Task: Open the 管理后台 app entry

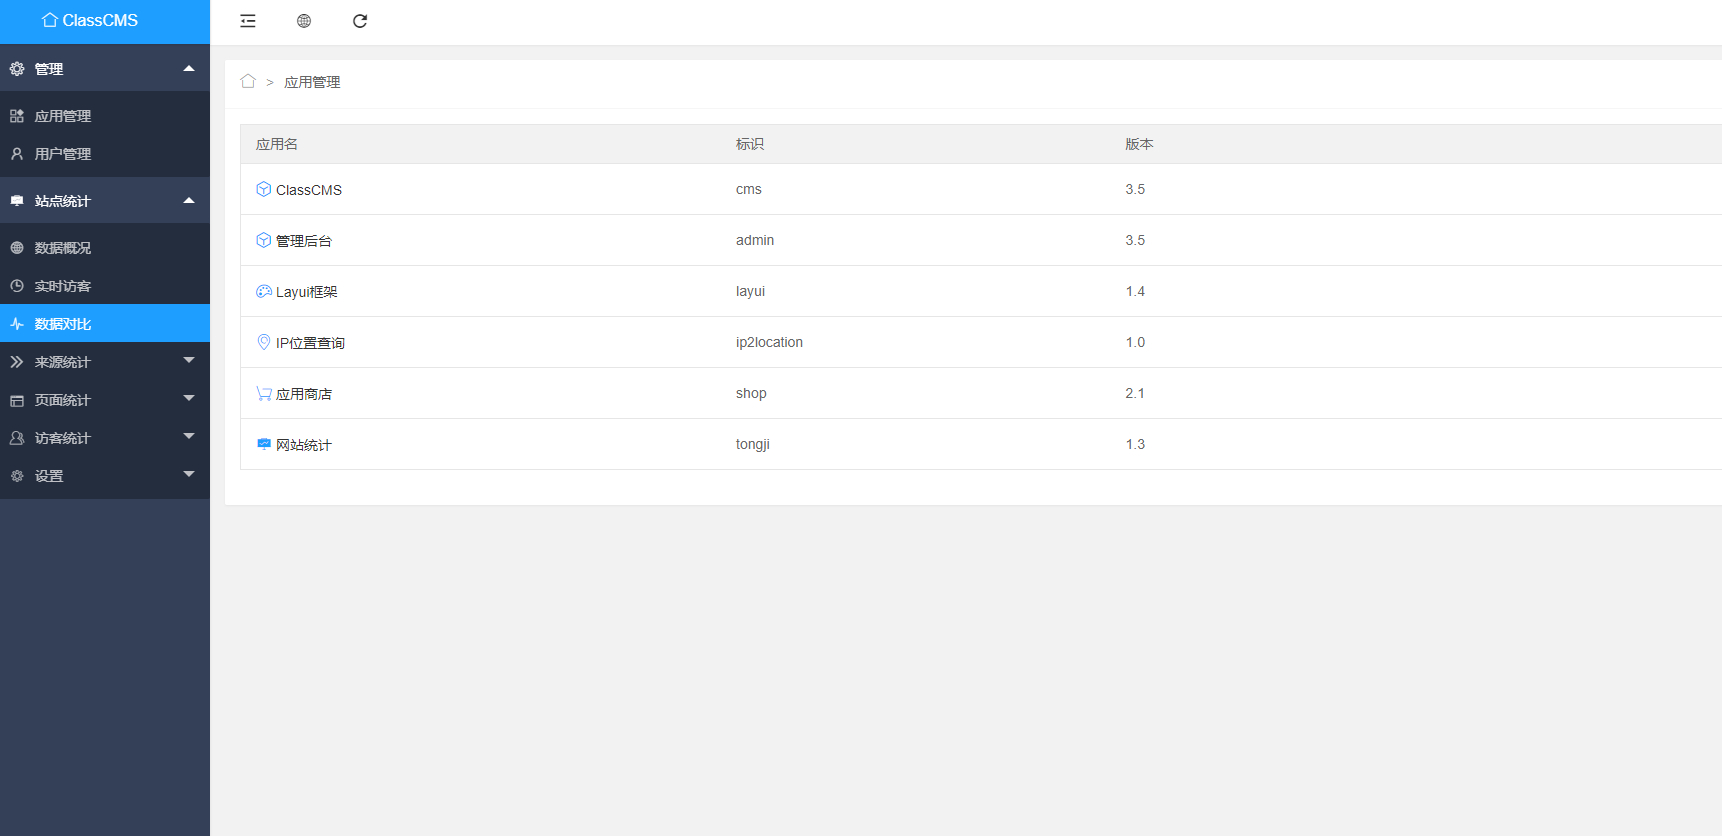Action: (304, 241)
